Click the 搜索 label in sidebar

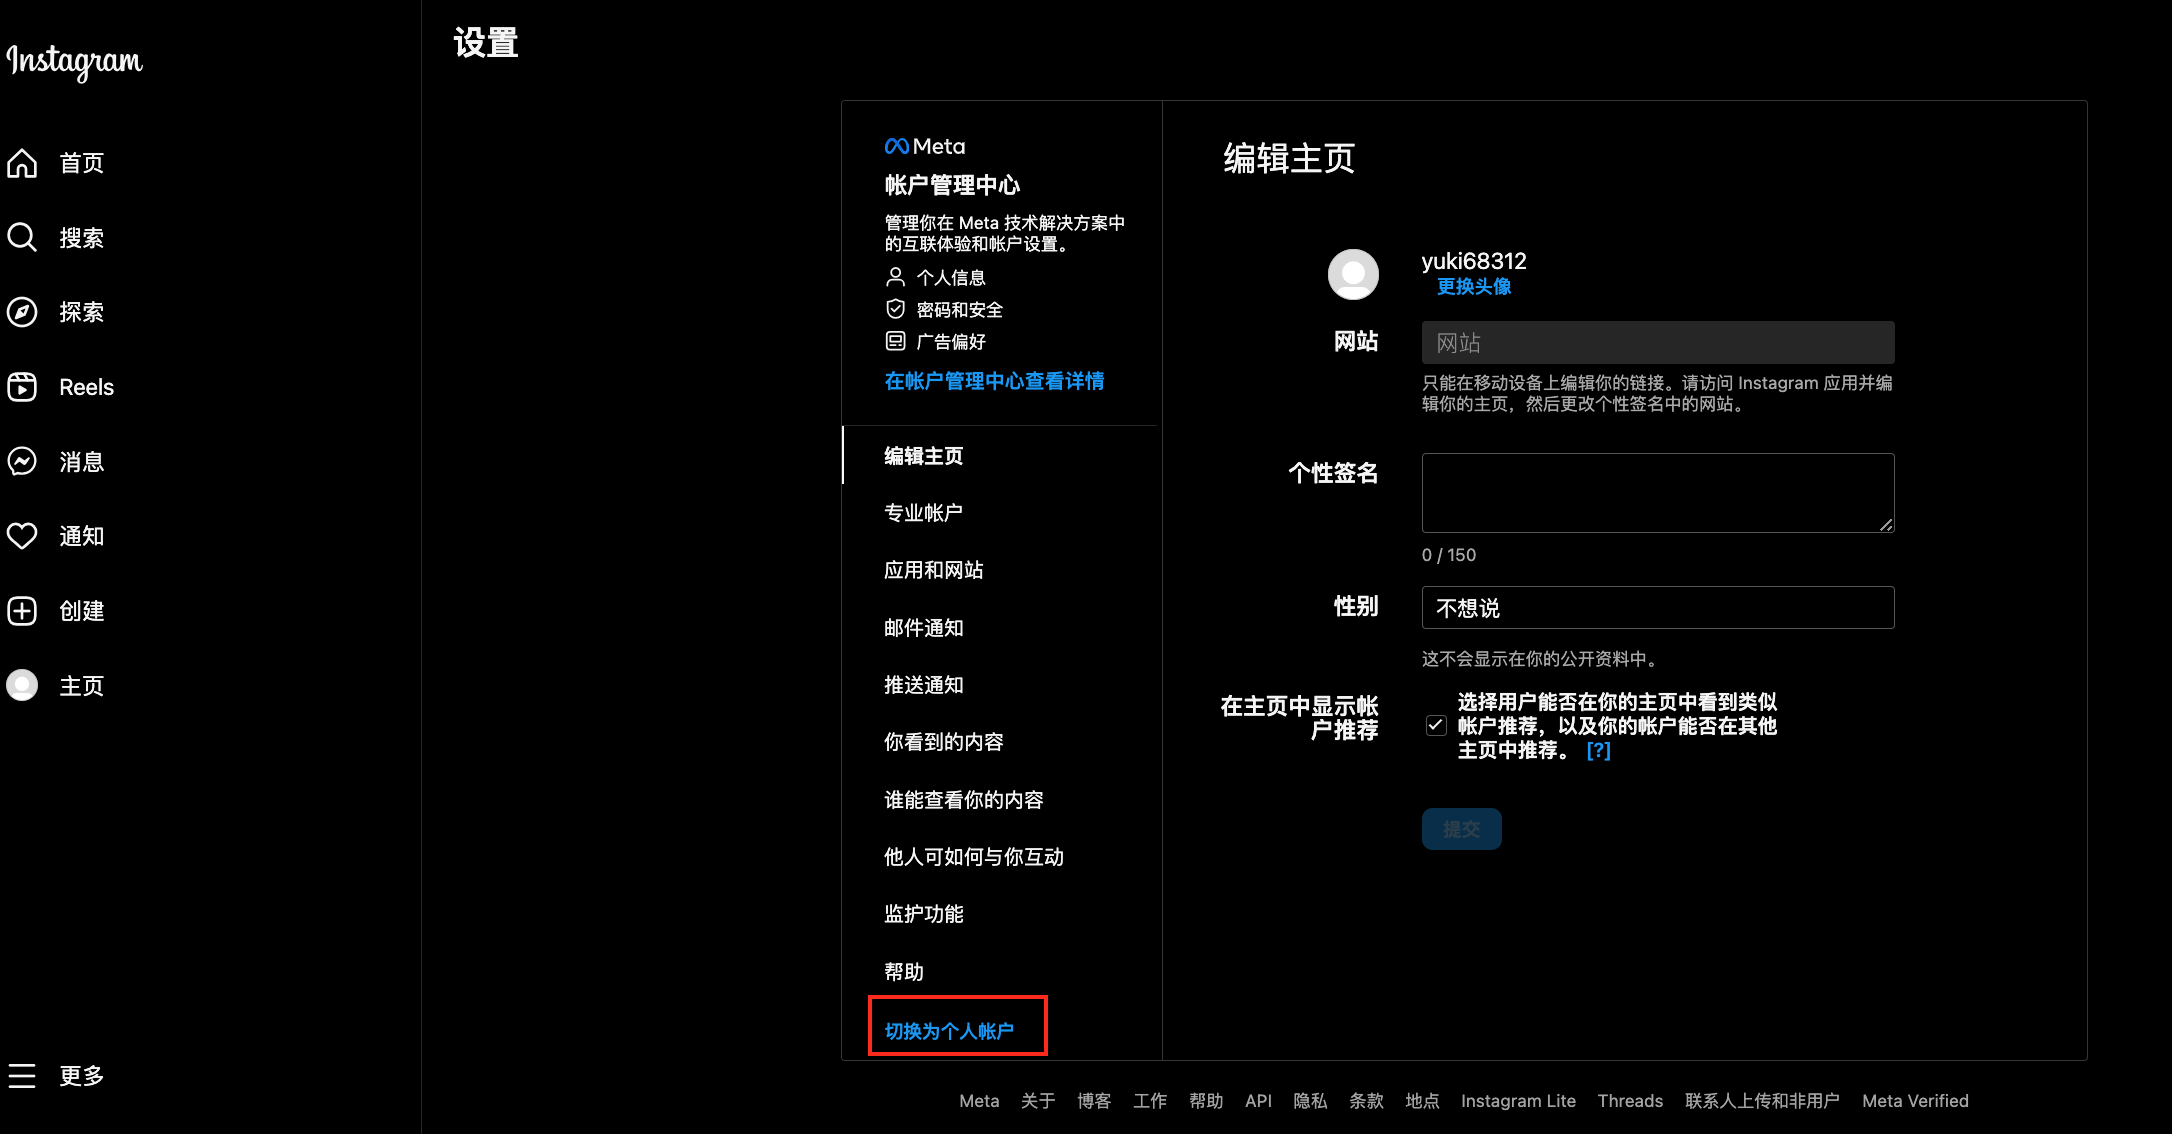pos(82,238)
